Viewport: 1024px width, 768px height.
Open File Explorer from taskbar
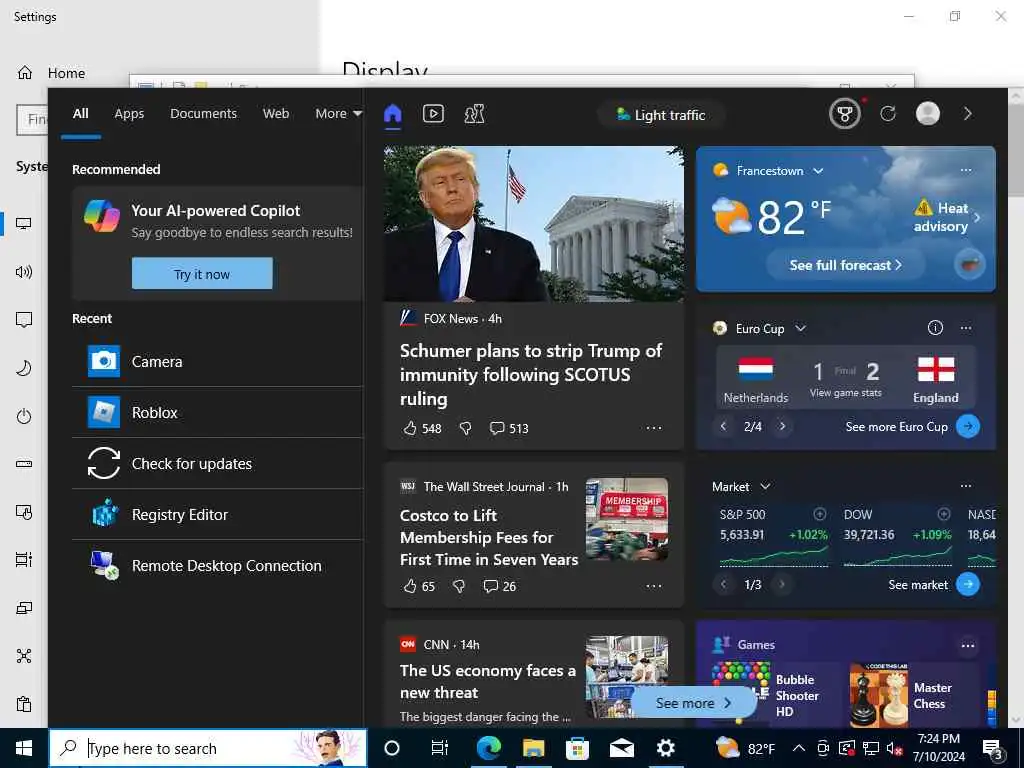pyautogui.click(x=533, y=748)
